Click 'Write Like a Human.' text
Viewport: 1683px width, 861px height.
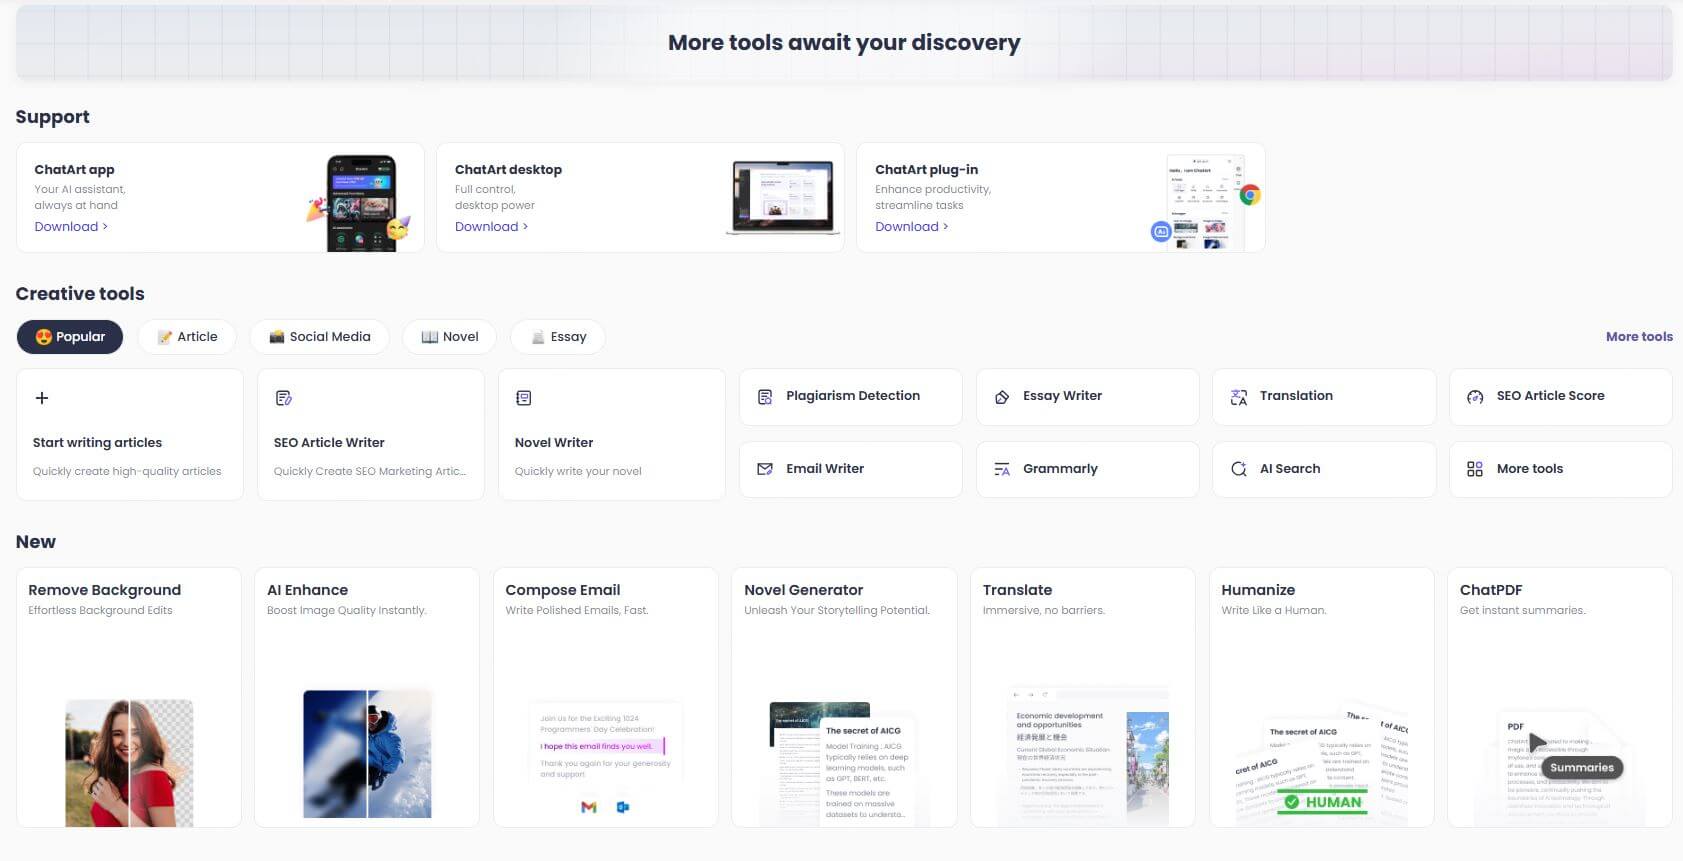click(x=1274, y=610)
